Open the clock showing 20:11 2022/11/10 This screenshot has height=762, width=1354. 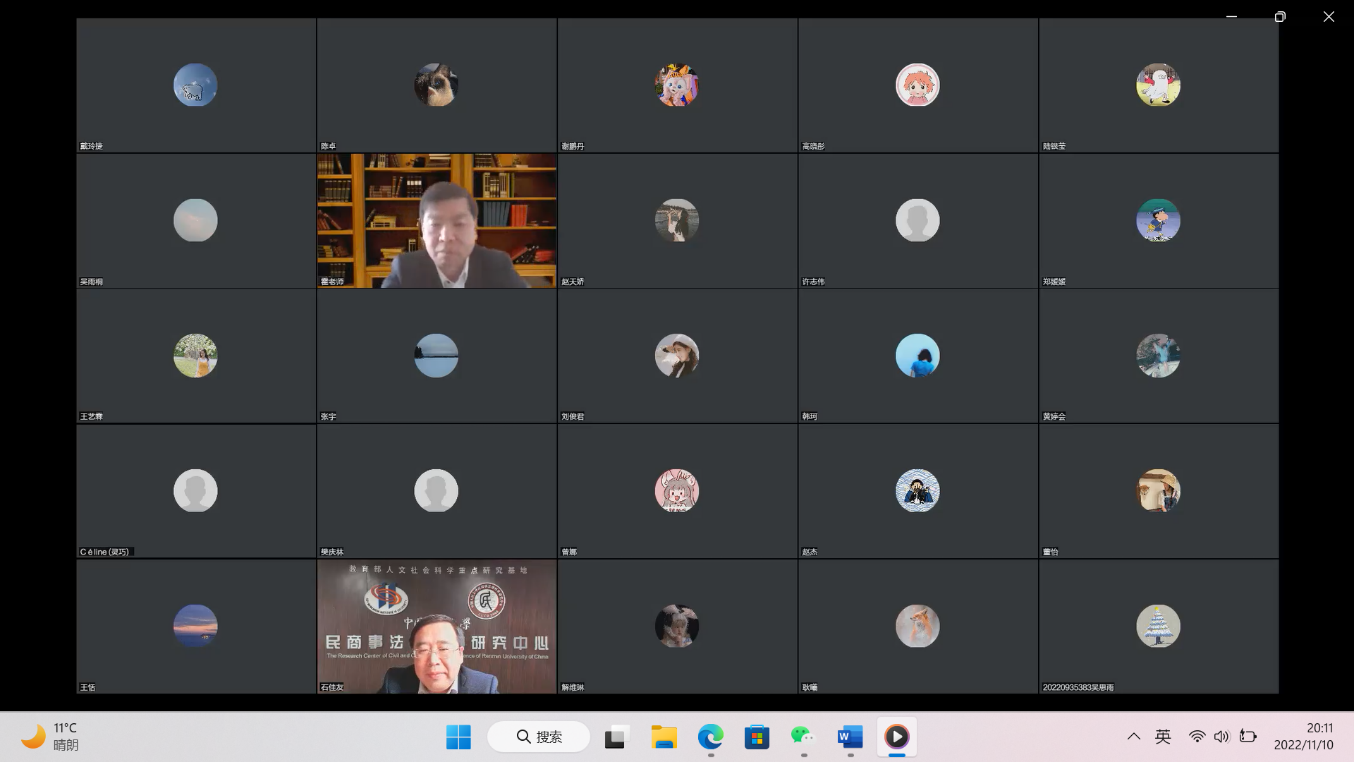point(1303,737)
